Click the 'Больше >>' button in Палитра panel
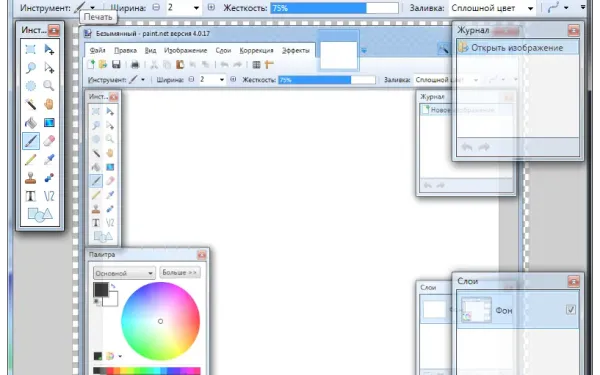This screenshot has width=600, height=375. (179, 272)
